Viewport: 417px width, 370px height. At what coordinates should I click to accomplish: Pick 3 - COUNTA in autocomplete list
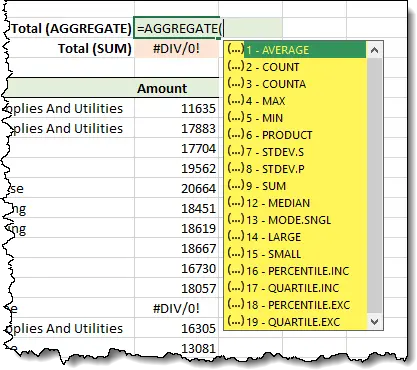pyautogui.click(x=296, y=84)
